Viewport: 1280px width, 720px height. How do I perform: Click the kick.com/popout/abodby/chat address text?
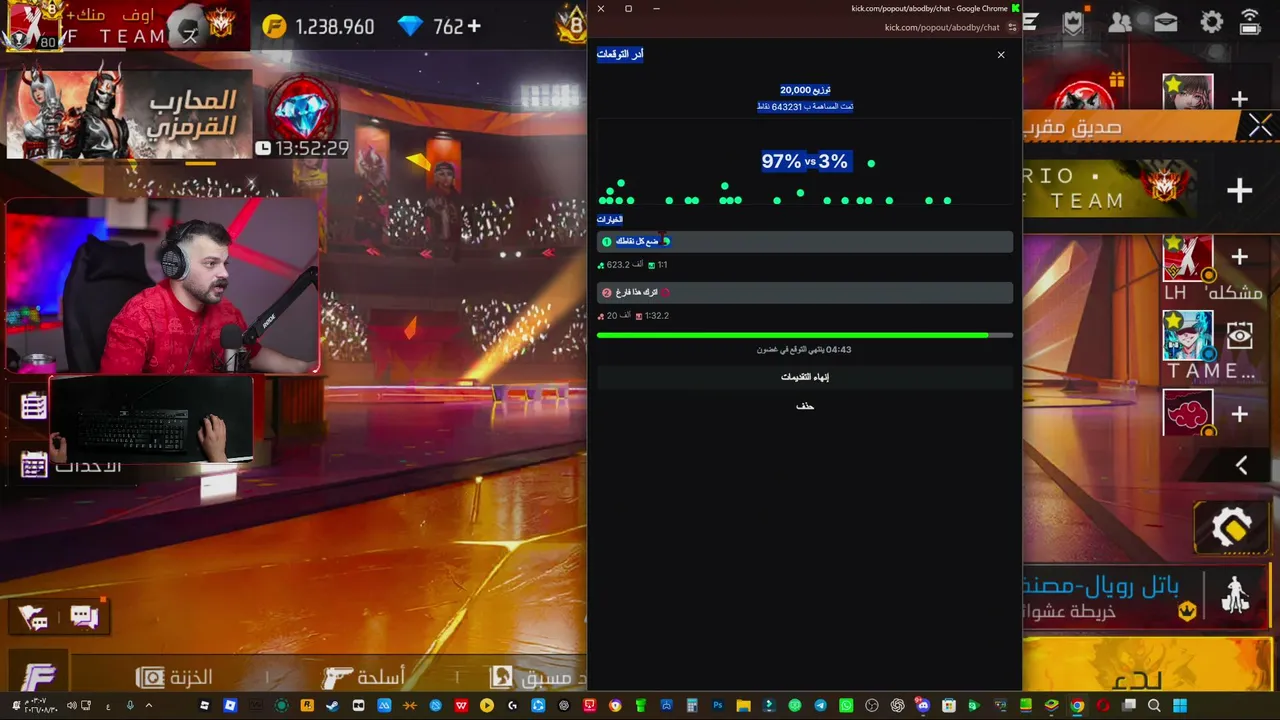coord(942,28)
